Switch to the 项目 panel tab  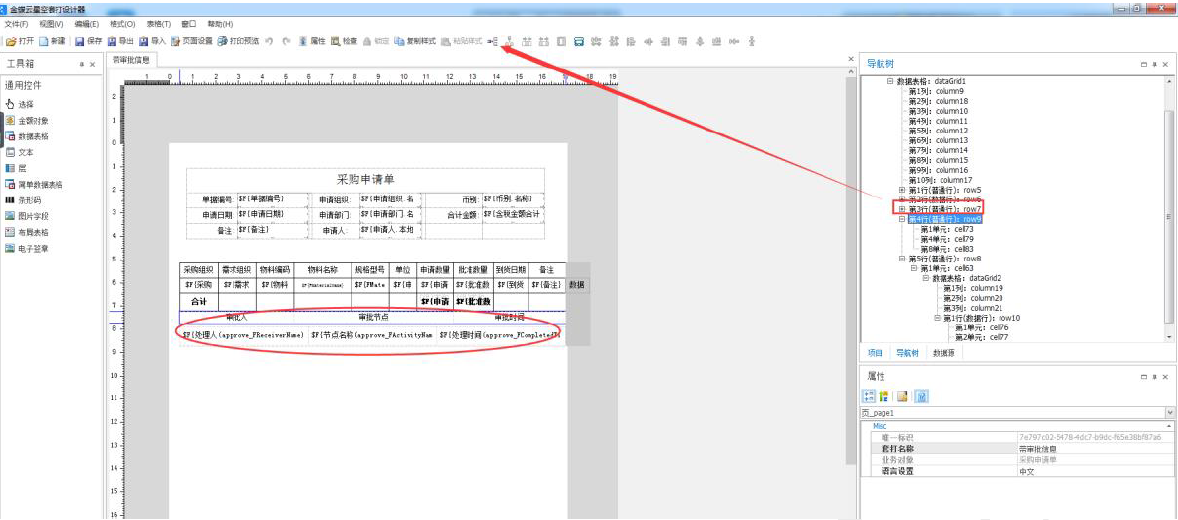(875, 353)
